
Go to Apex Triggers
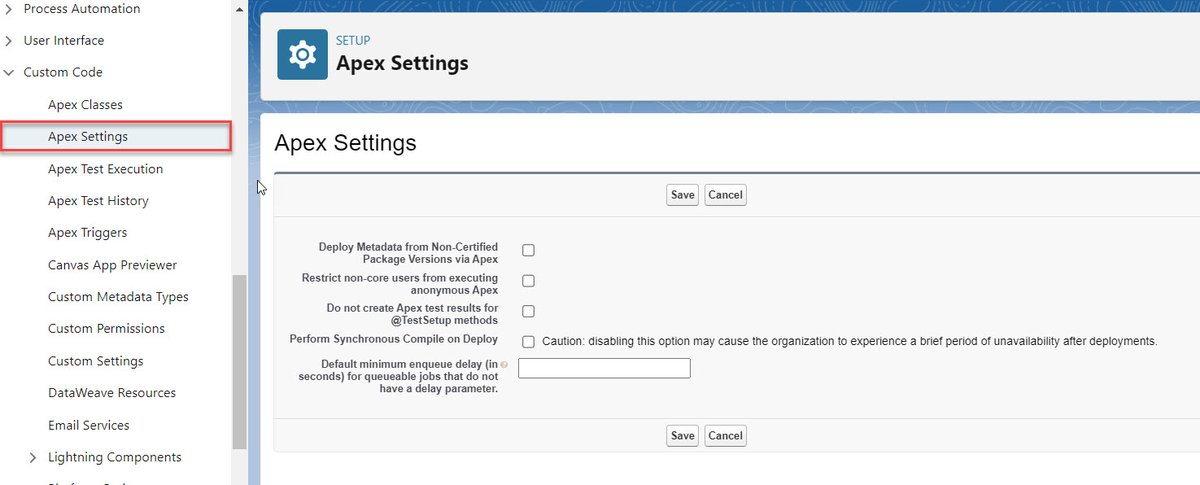87,233
